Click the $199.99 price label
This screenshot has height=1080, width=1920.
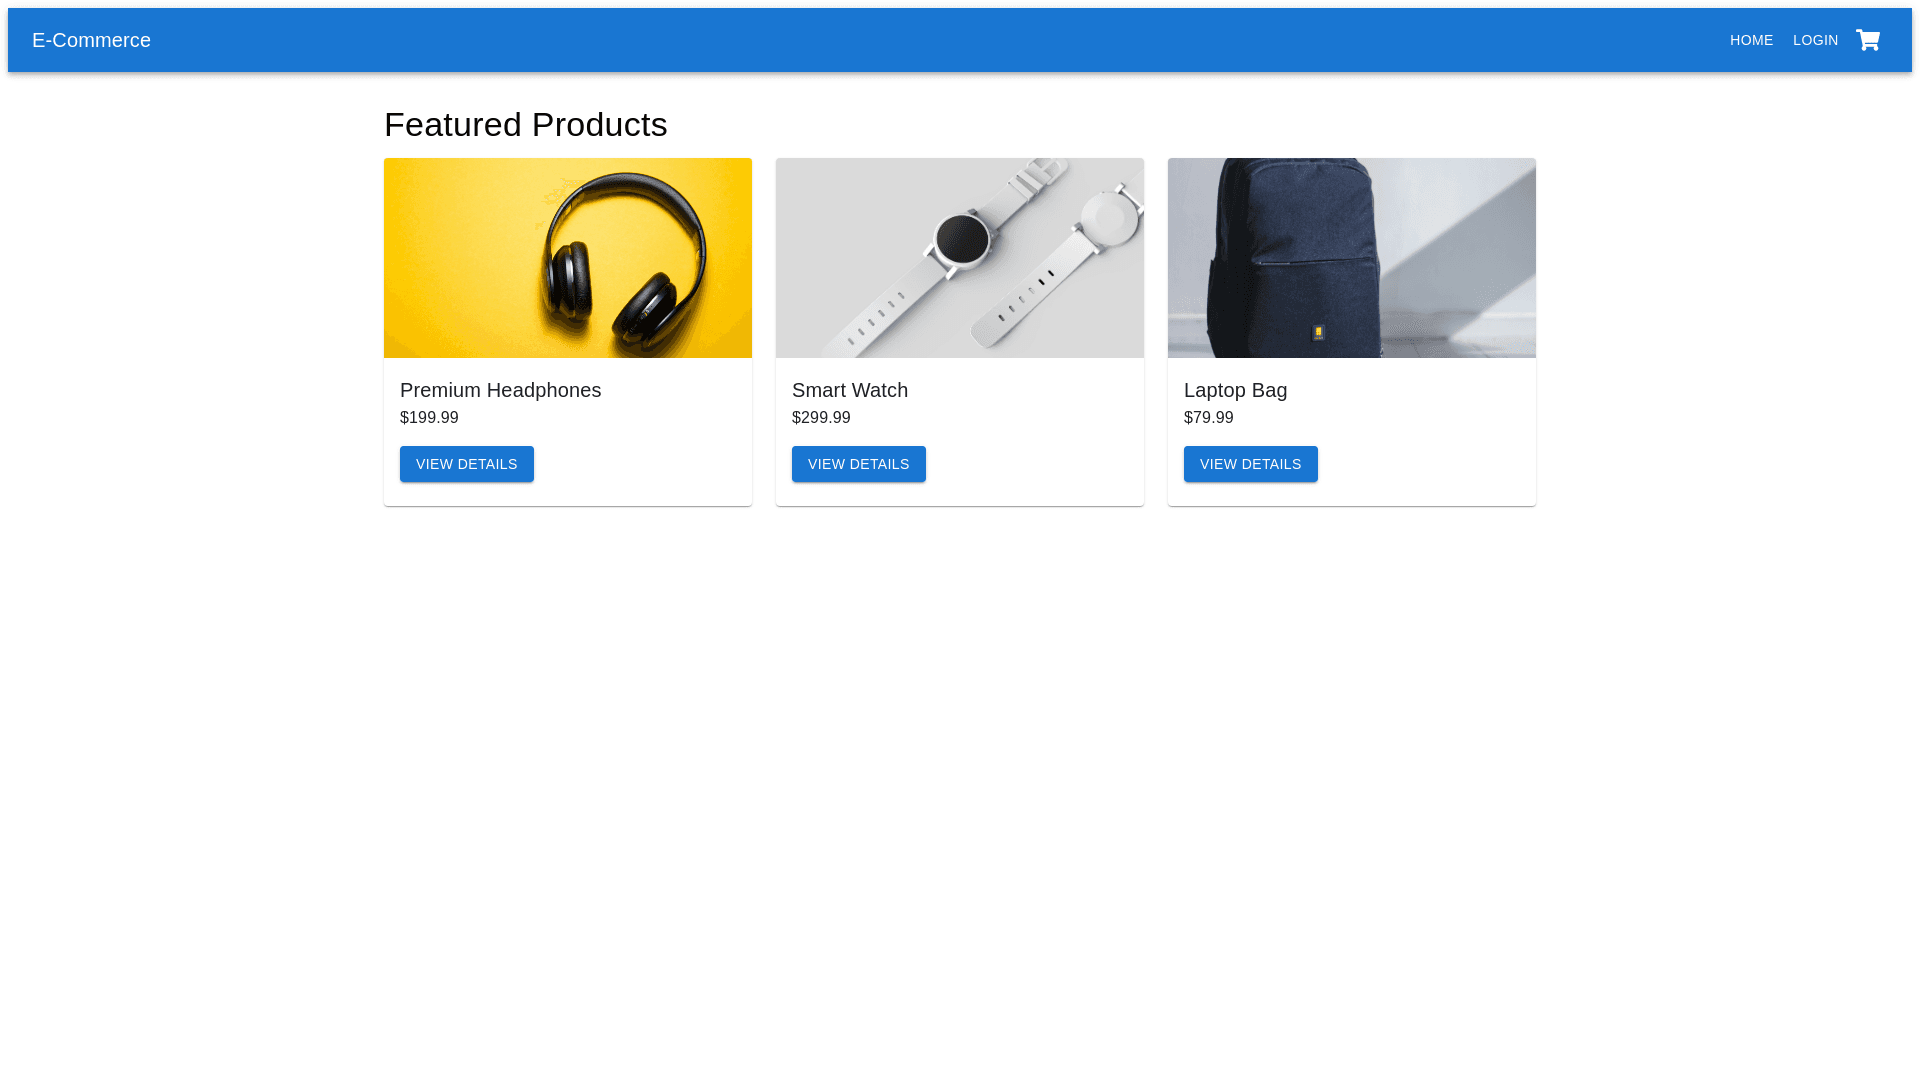tap(429, 418)
